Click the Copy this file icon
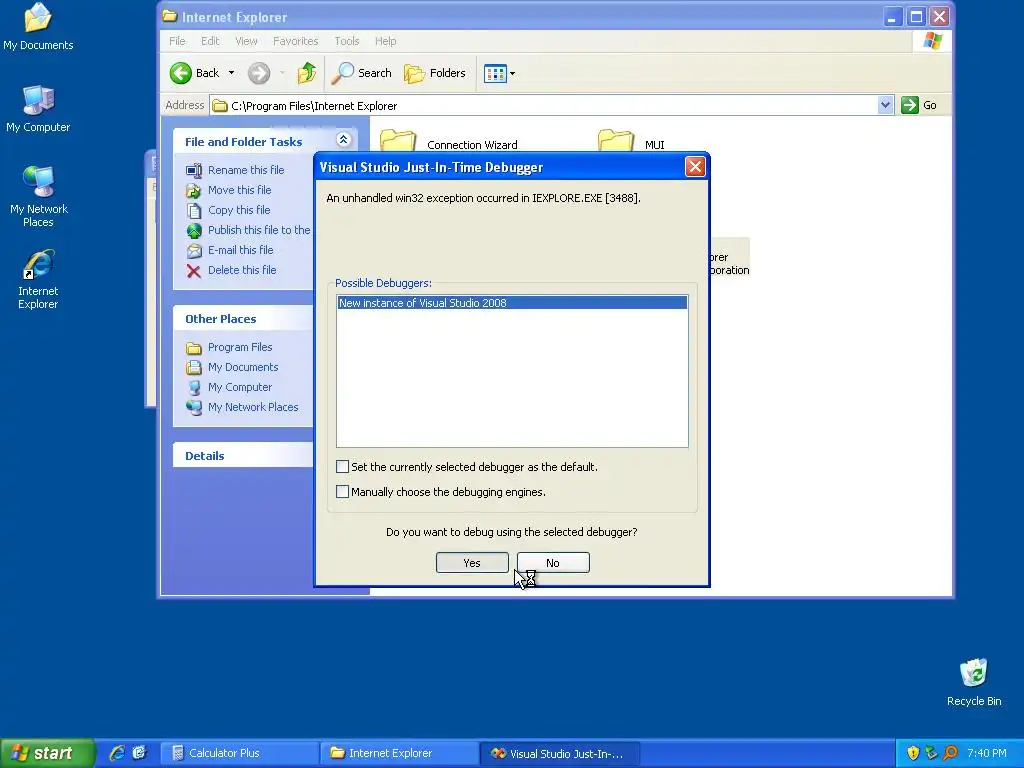The width and height of the screenshot is (1024, 768). tap(194, 210)
